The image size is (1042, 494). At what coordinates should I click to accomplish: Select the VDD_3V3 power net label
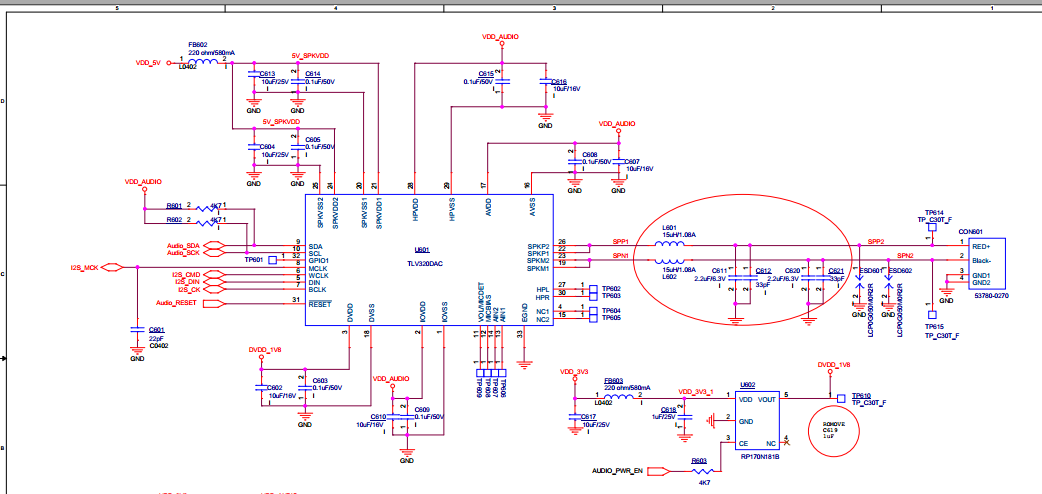tap(574, 372)
